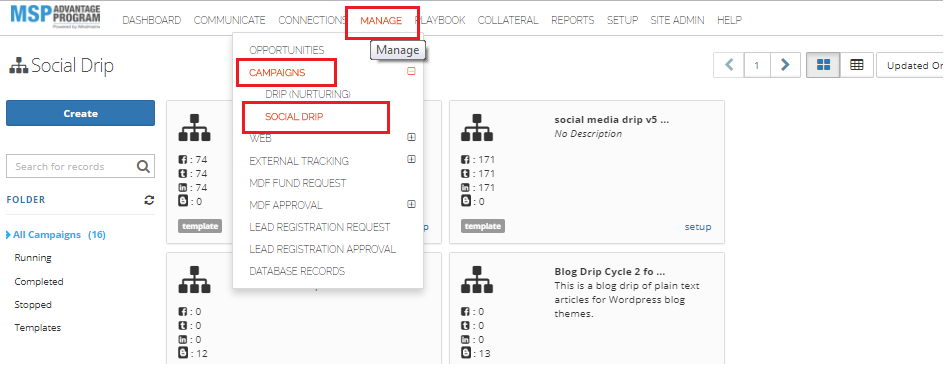Open Blog Drip Cycle 2 campaign title
The height and width of the screenshot is (368, 944).
pyautogui.click(x=610, y=272)
